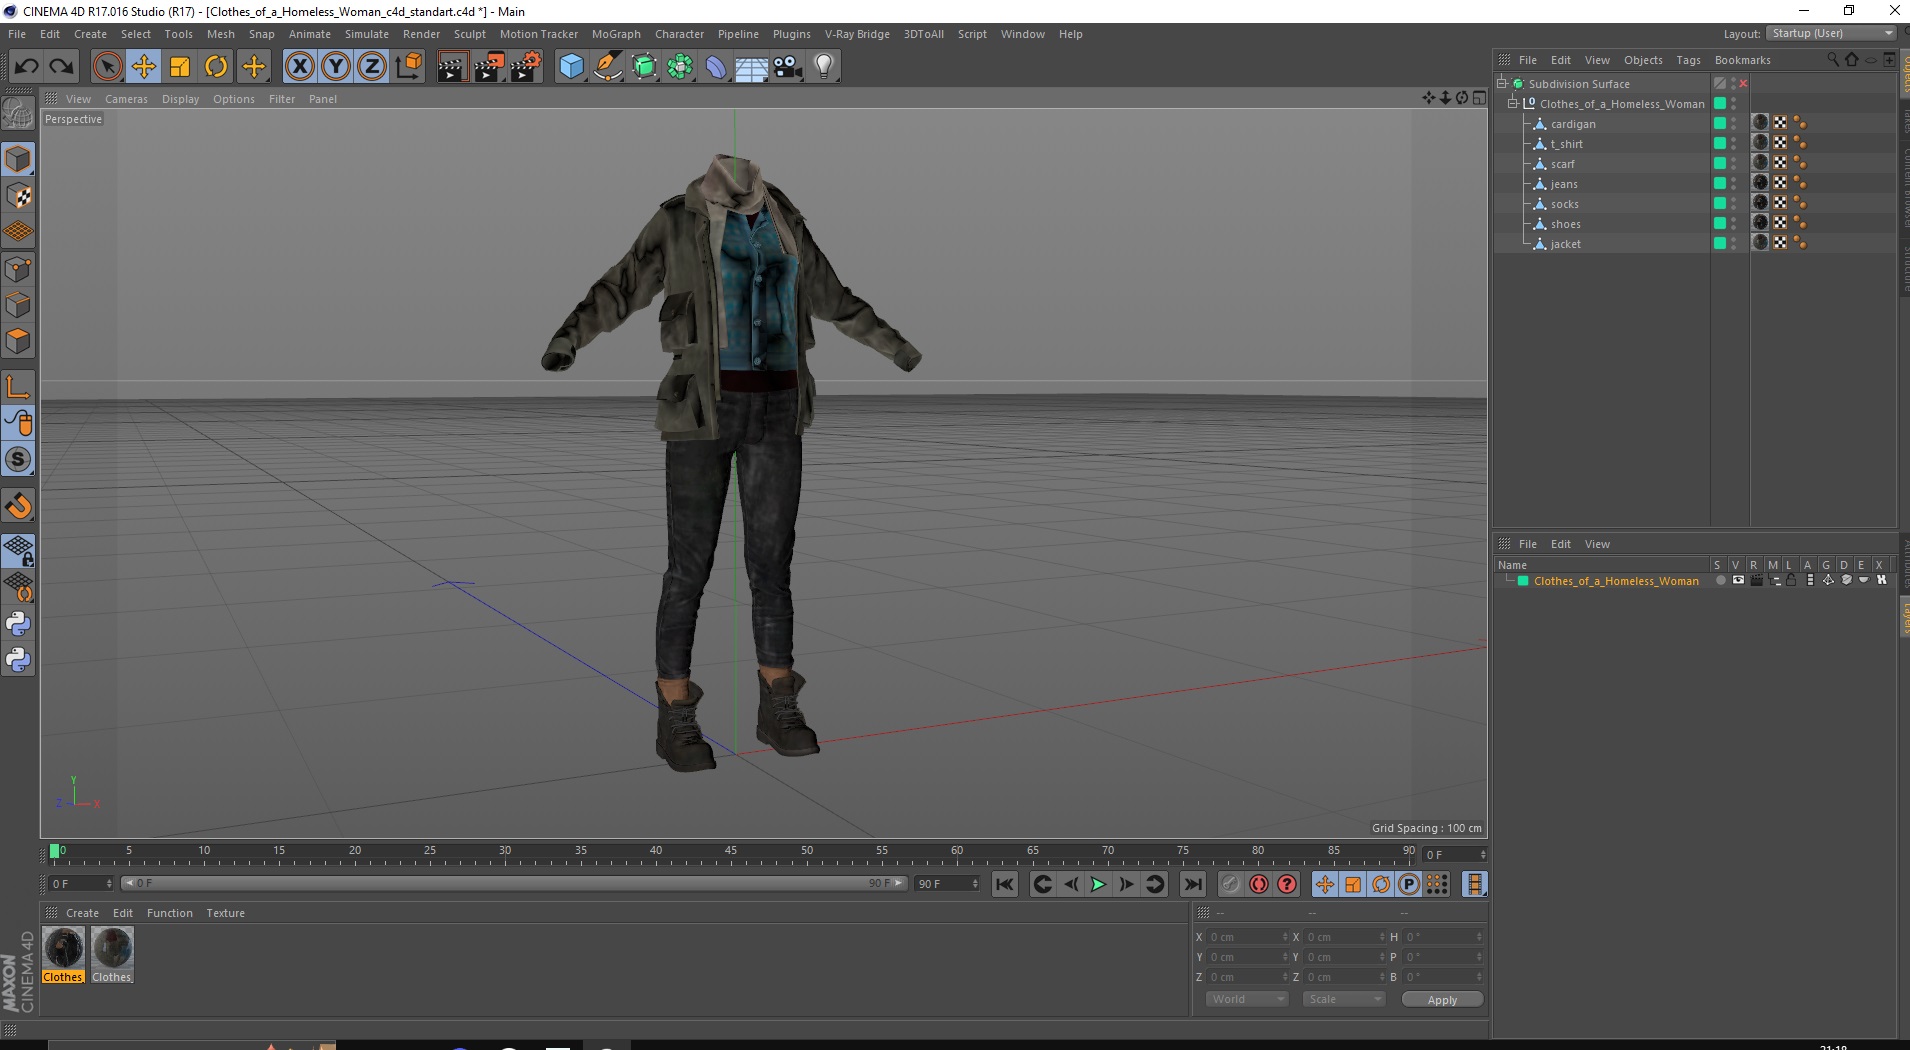Open the spline pen tool
Image resolution: width=1910 pixels, height=1050 pixels.
tap(608, 67)
